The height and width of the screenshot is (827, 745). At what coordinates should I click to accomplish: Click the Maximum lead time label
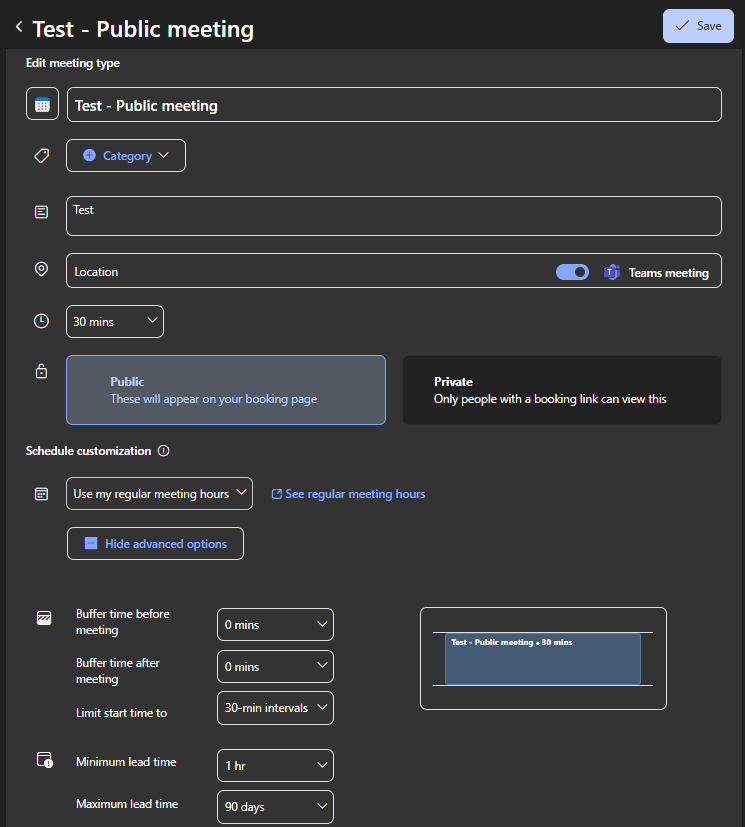[x=127, y=804]
